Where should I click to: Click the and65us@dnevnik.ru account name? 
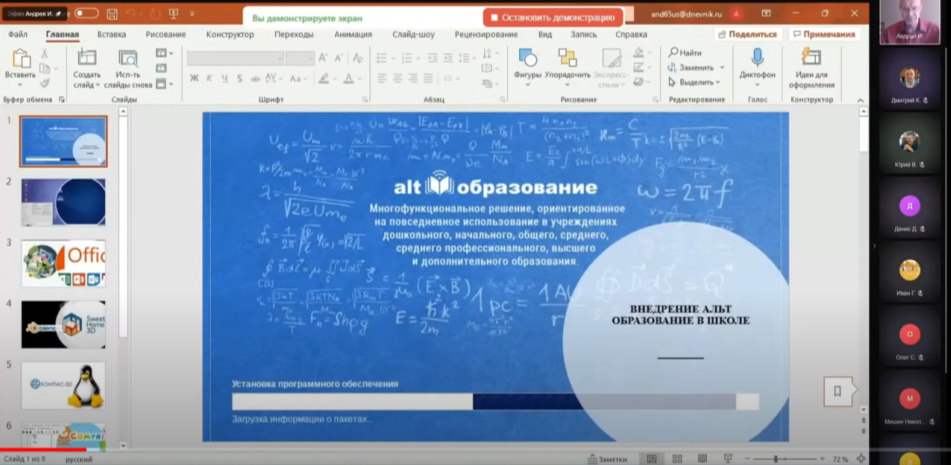pos(685,13)
